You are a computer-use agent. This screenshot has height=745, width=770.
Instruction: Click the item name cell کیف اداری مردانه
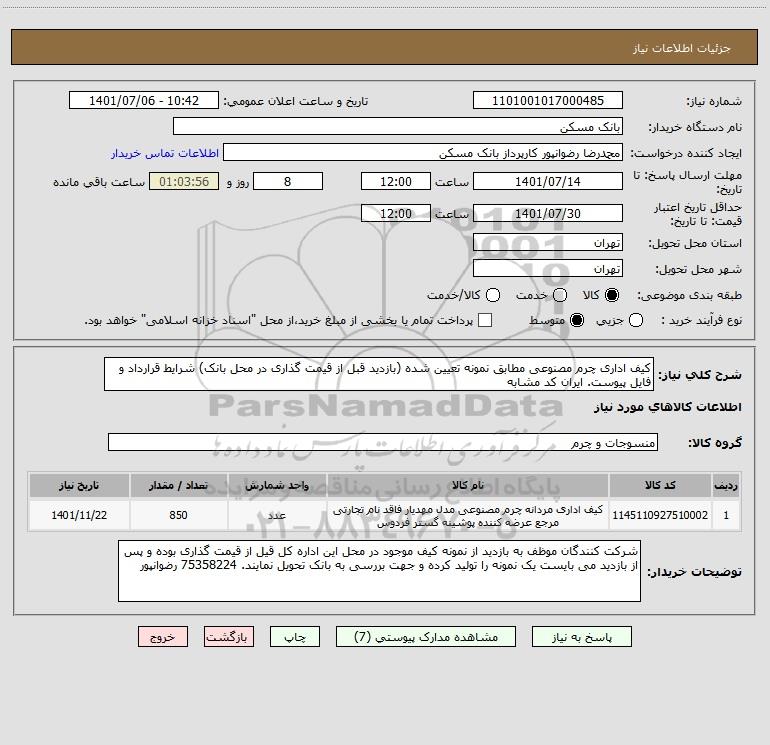468,515
